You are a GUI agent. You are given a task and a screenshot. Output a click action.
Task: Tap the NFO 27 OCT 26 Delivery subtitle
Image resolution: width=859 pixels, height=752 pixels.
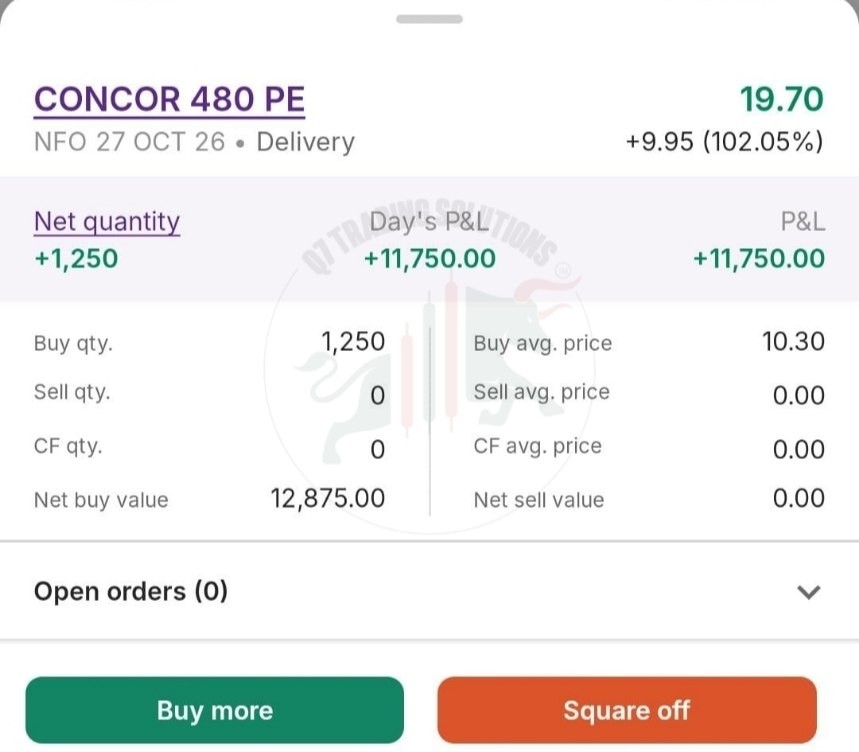point(194,142)
